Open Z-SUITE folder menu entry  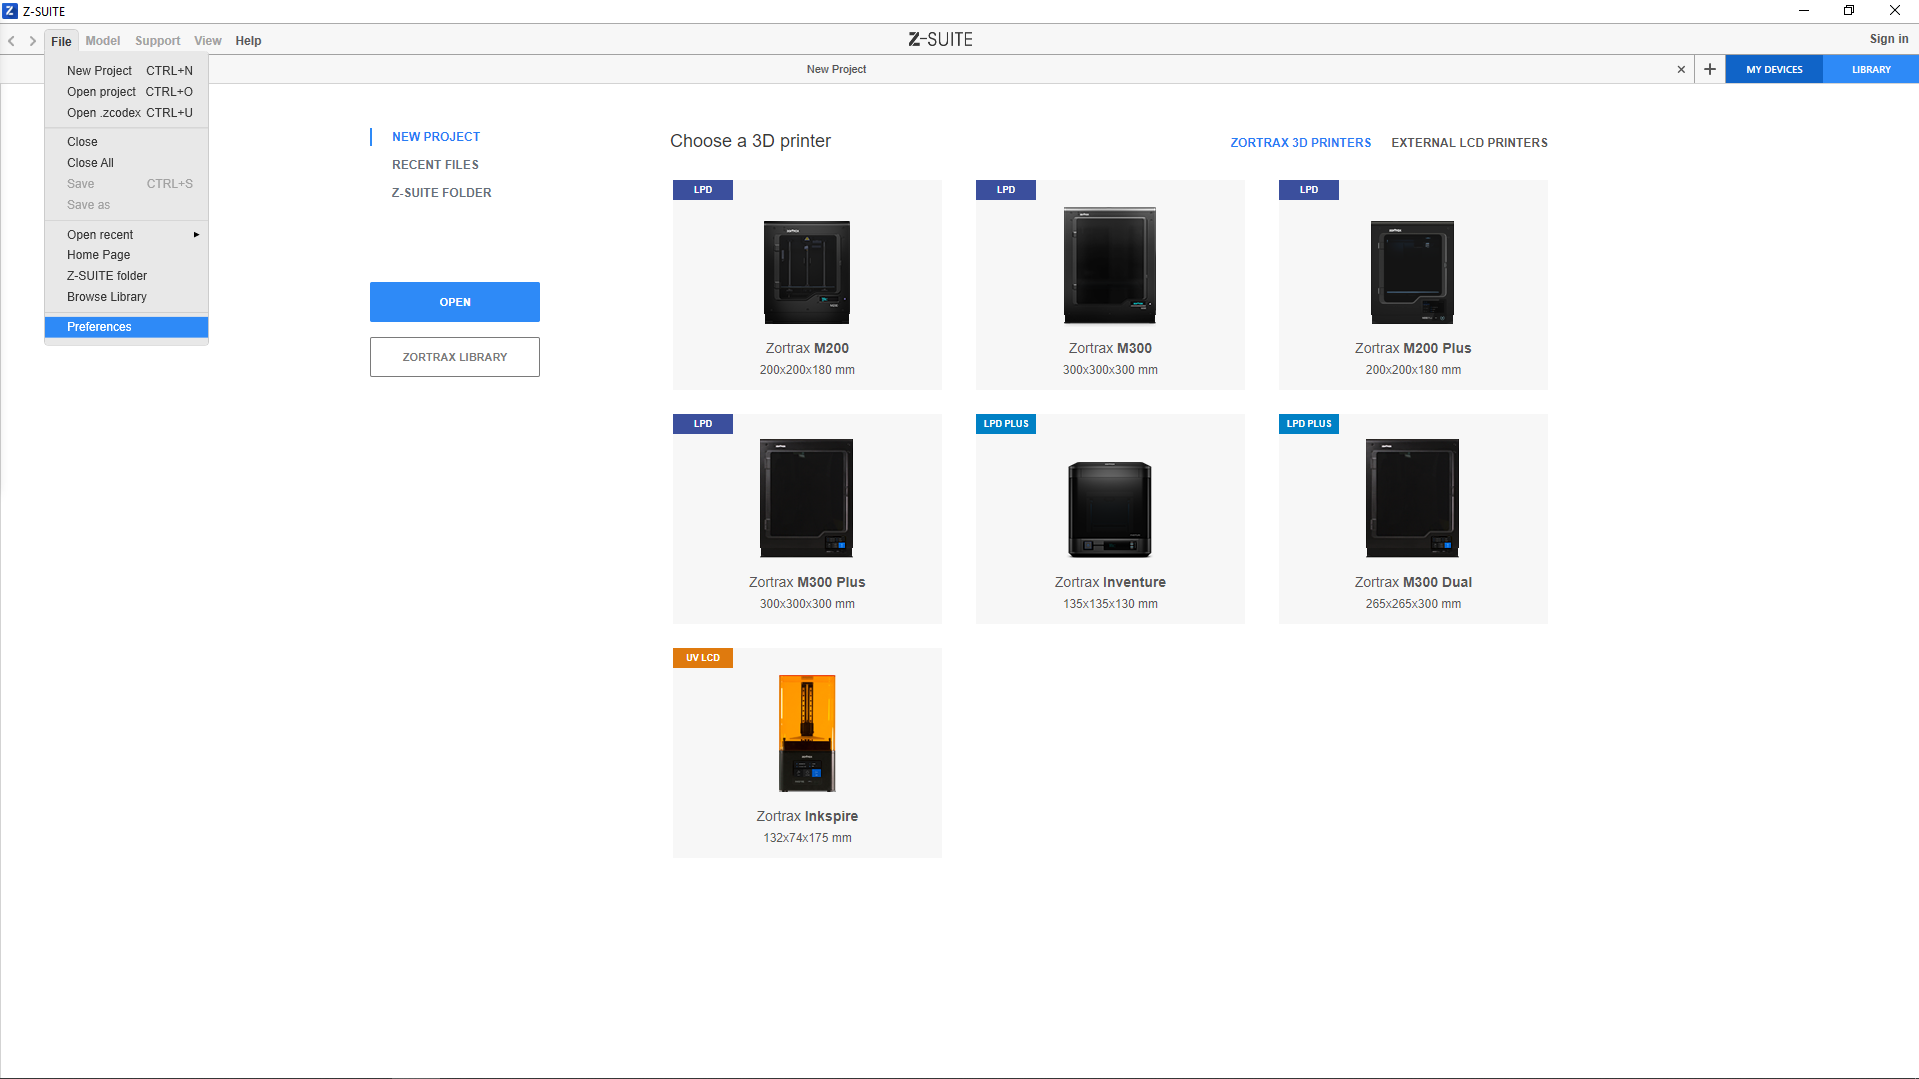click(127, 276)
